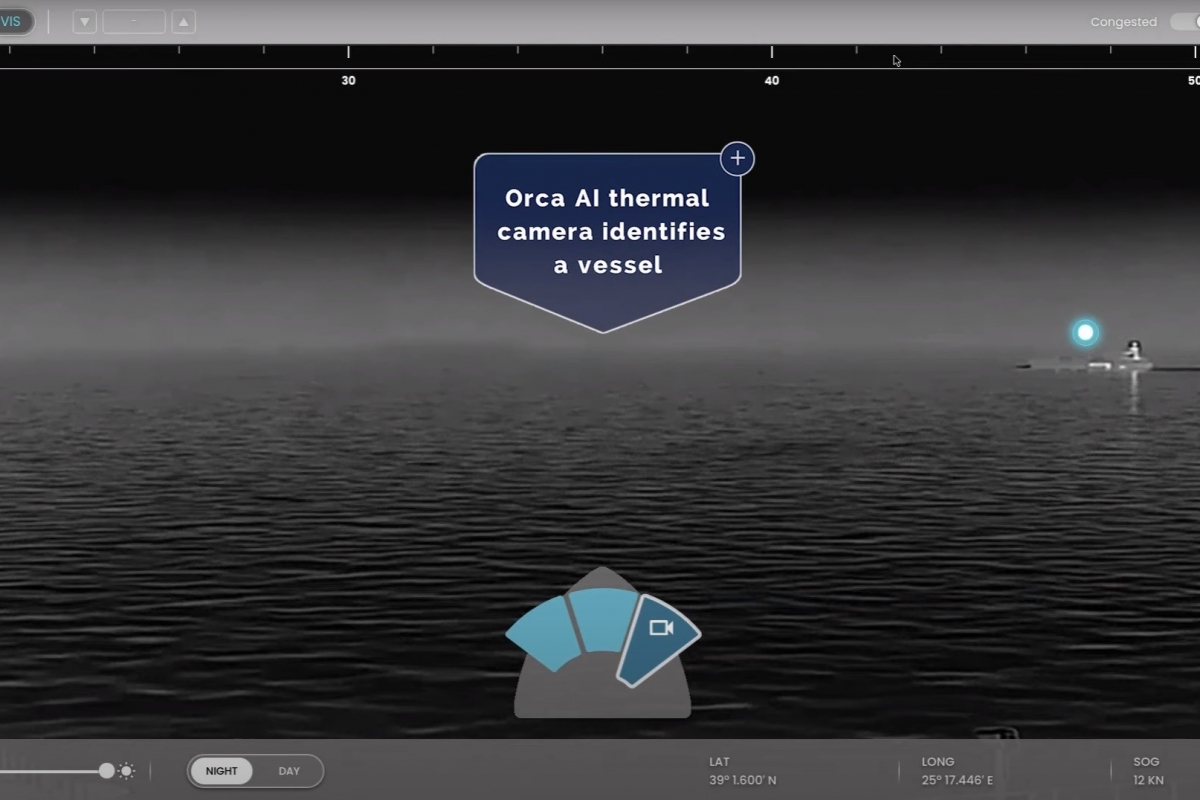Click the plus icon on the tooltip

pyautogui.click(x=737, y=159)
